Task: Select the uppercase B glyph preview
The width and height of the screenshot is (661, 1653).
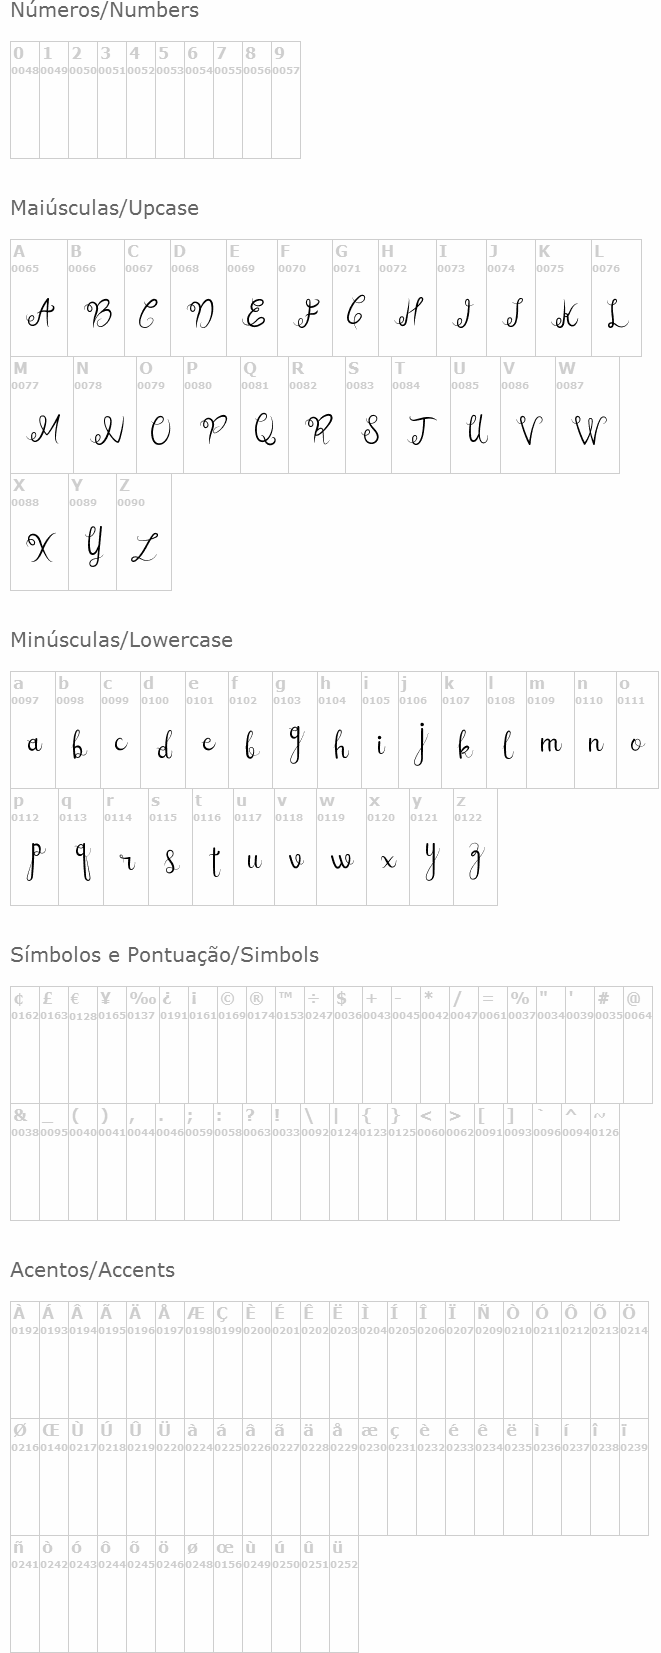Action: click(x=98, y=314)
